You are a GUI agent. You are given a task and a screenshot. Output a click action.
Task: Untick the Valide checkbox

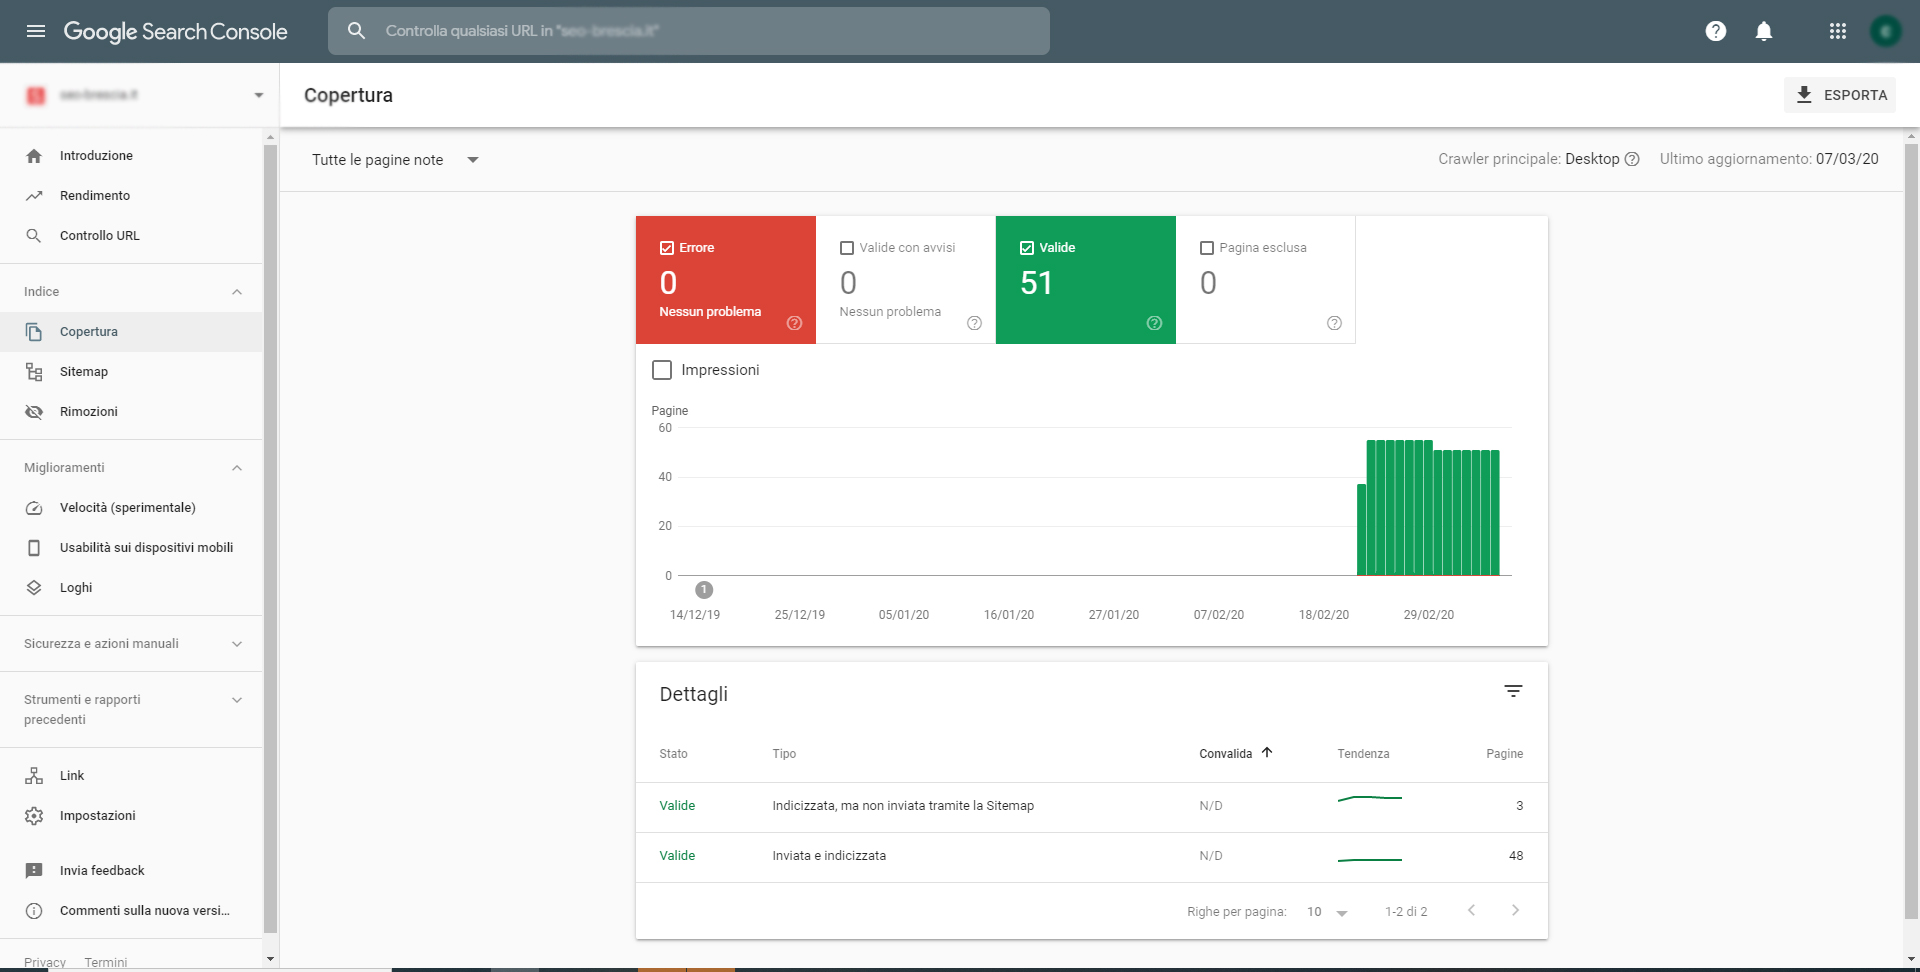point(1027,248)
